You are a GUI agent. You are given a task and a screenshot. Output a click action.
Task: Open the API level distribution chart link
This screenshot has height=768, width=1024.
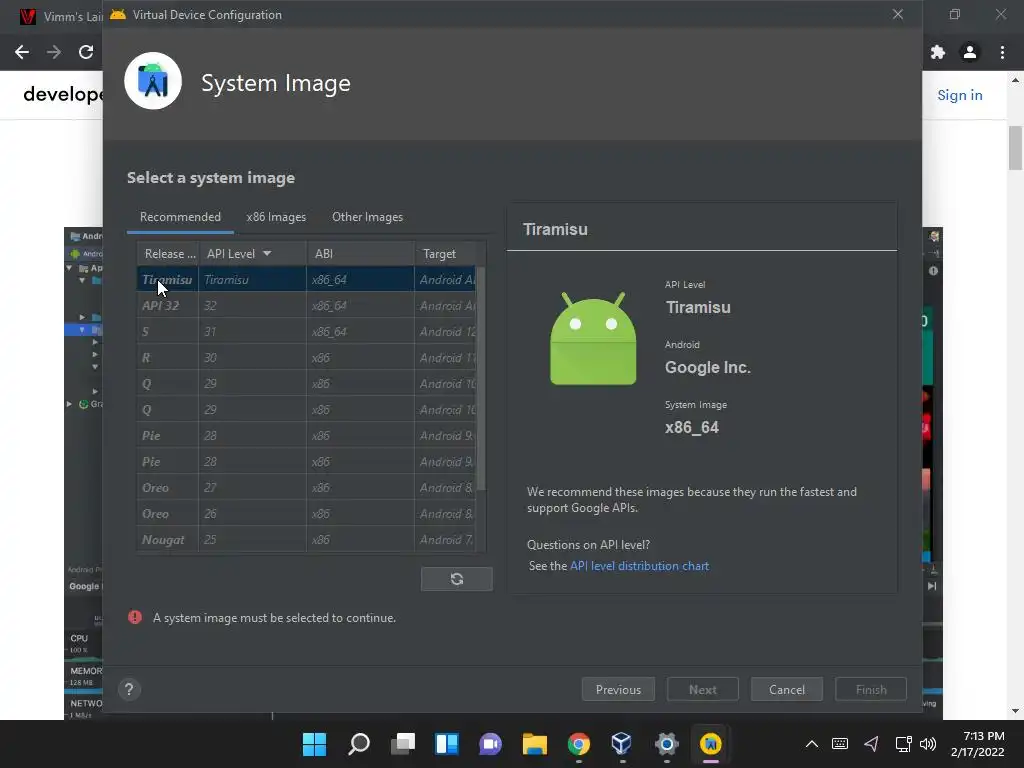tap(639, 566)
